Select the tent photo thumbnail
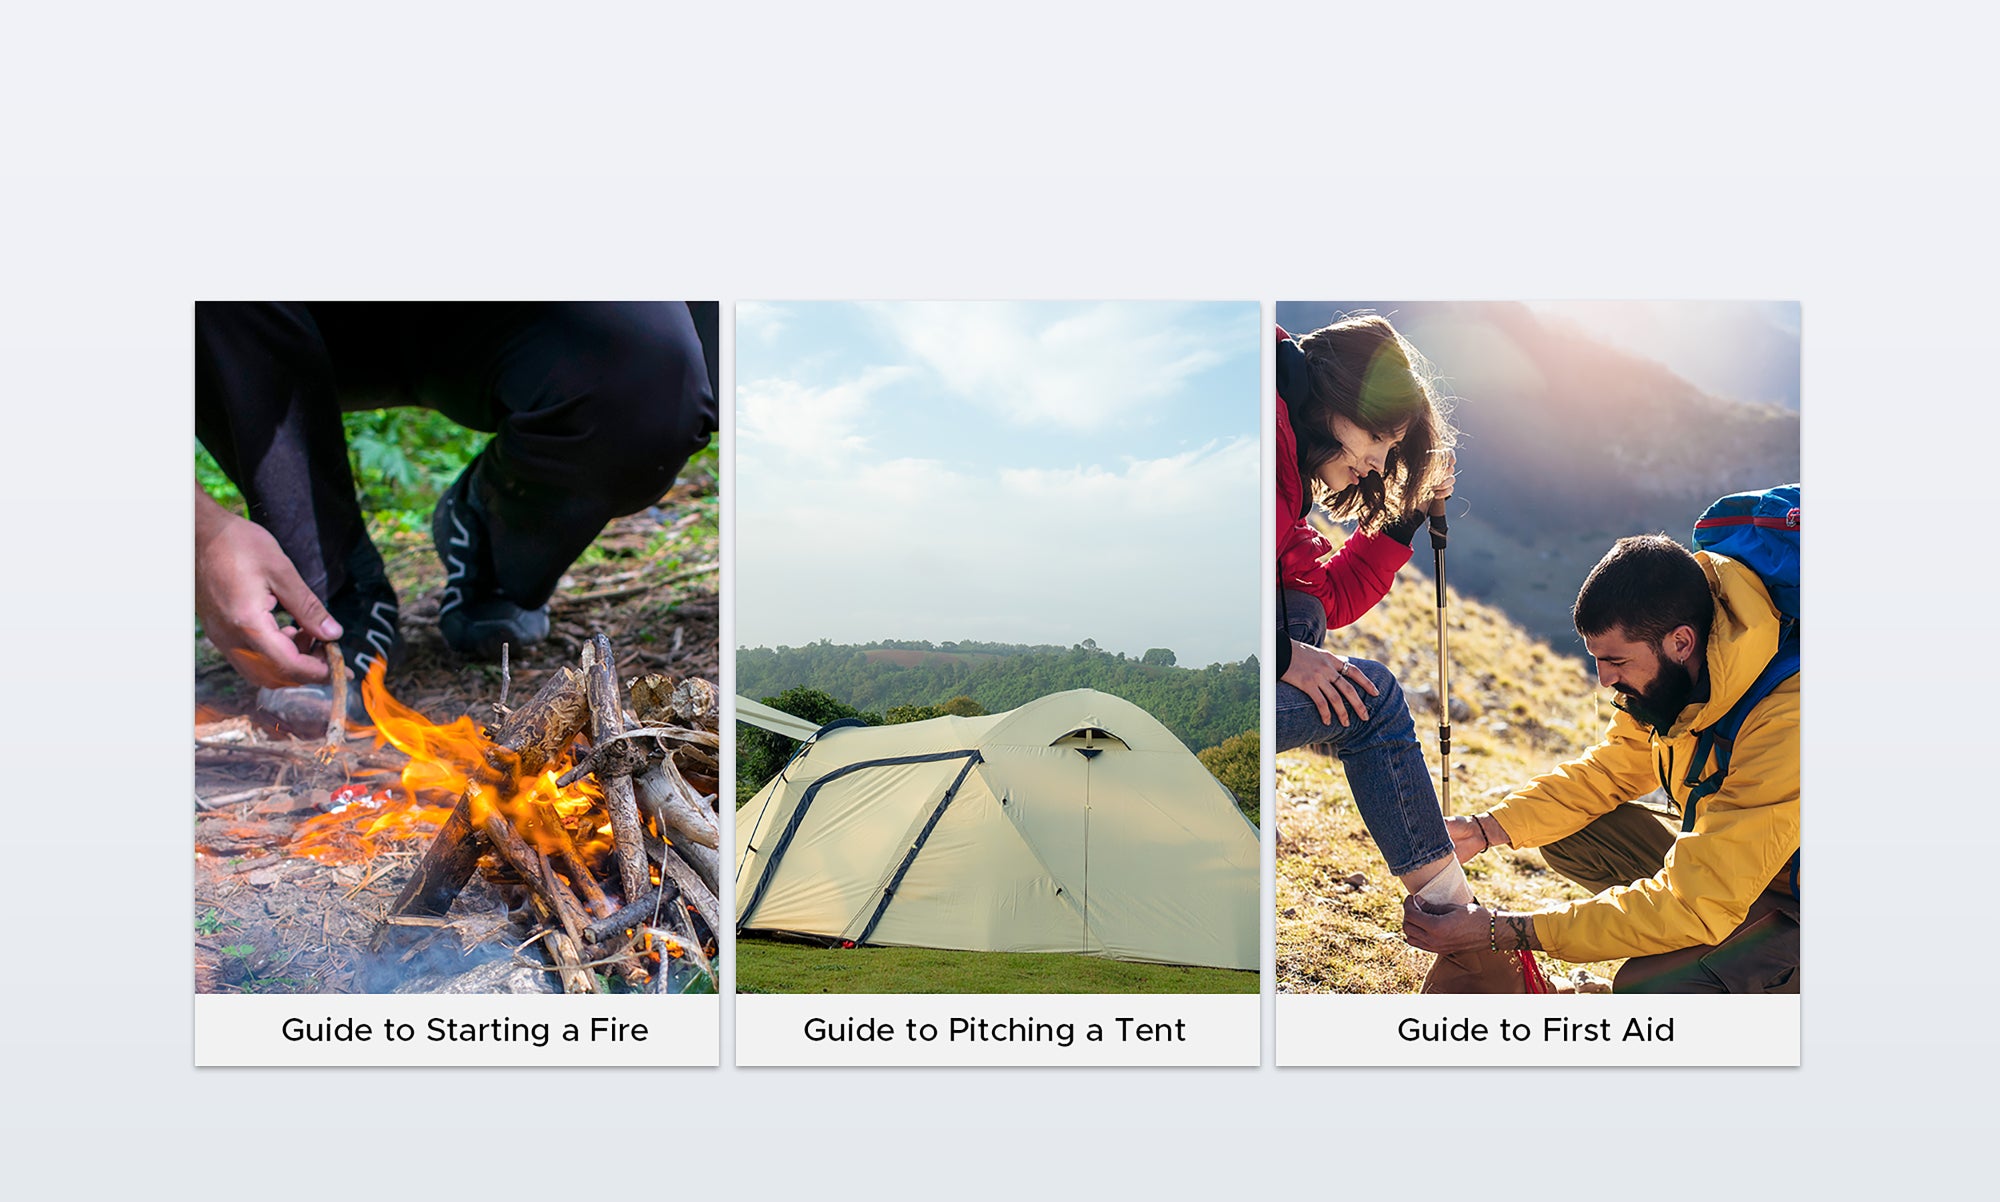The width and height of the screenshot is (2000, 1202). click(998, 647)
